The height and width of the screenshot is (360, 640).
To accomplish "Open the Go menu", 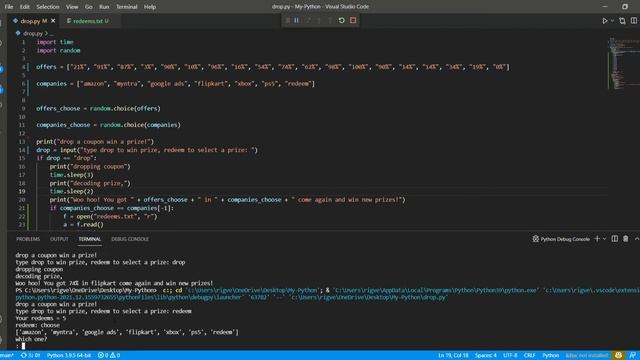I will (89, 7).
